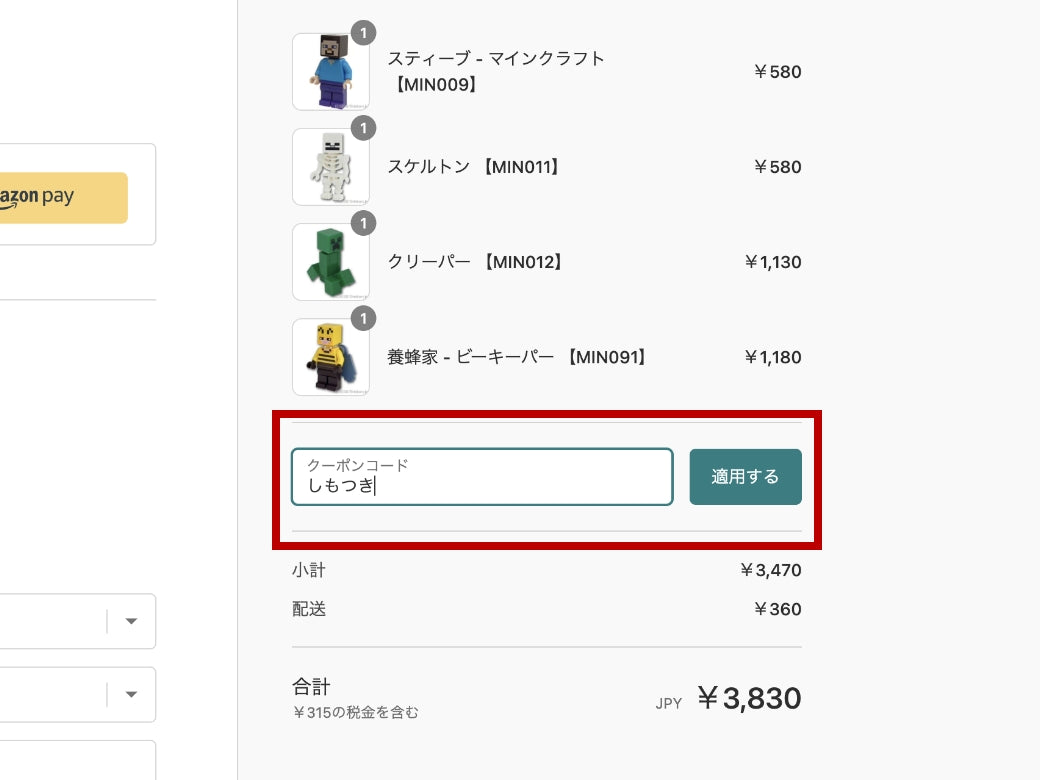Click the クリーパー【MIN012】 product name

pyautogui.click(x=475, y=262)
